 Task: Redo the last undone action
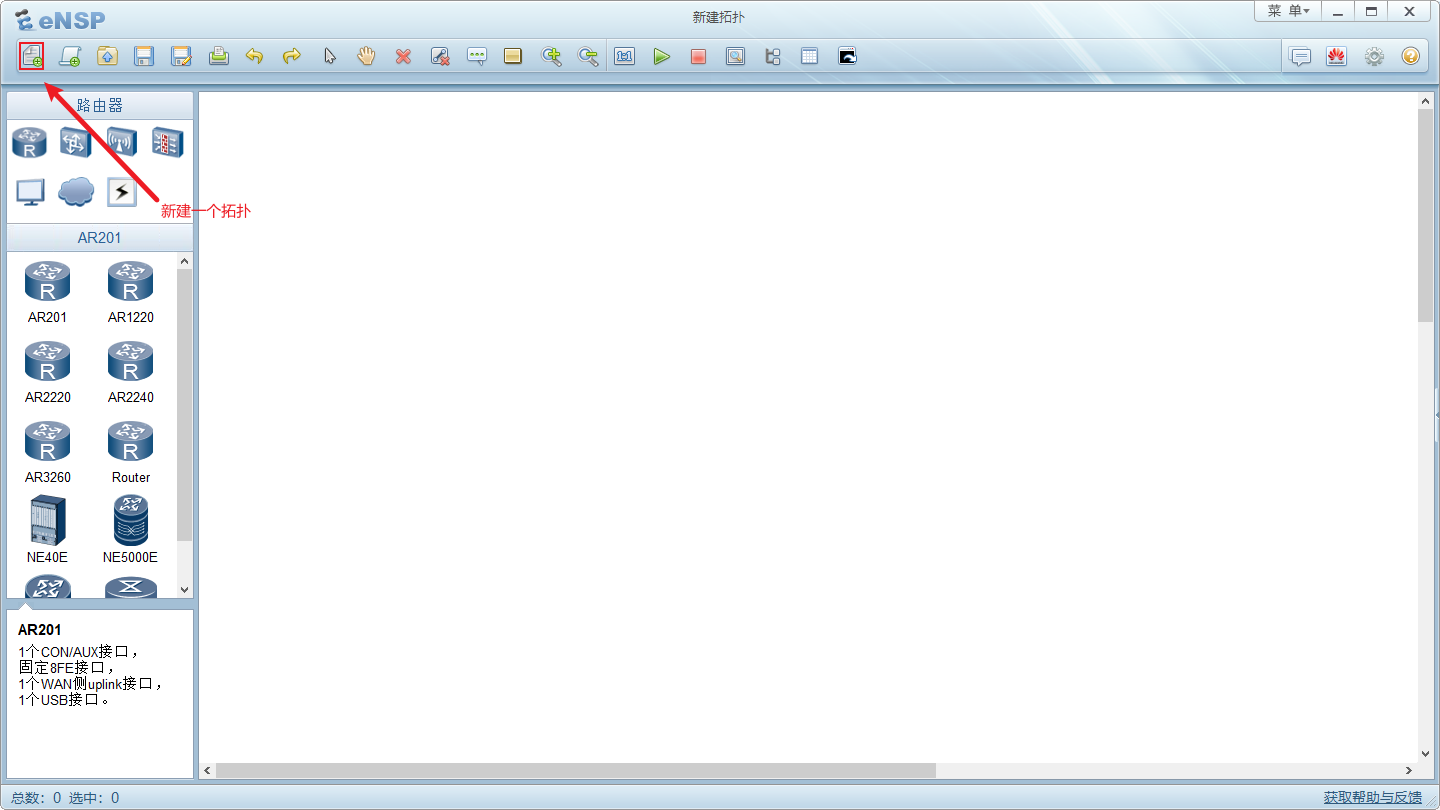pyautogui.click(x=292, y=56)
